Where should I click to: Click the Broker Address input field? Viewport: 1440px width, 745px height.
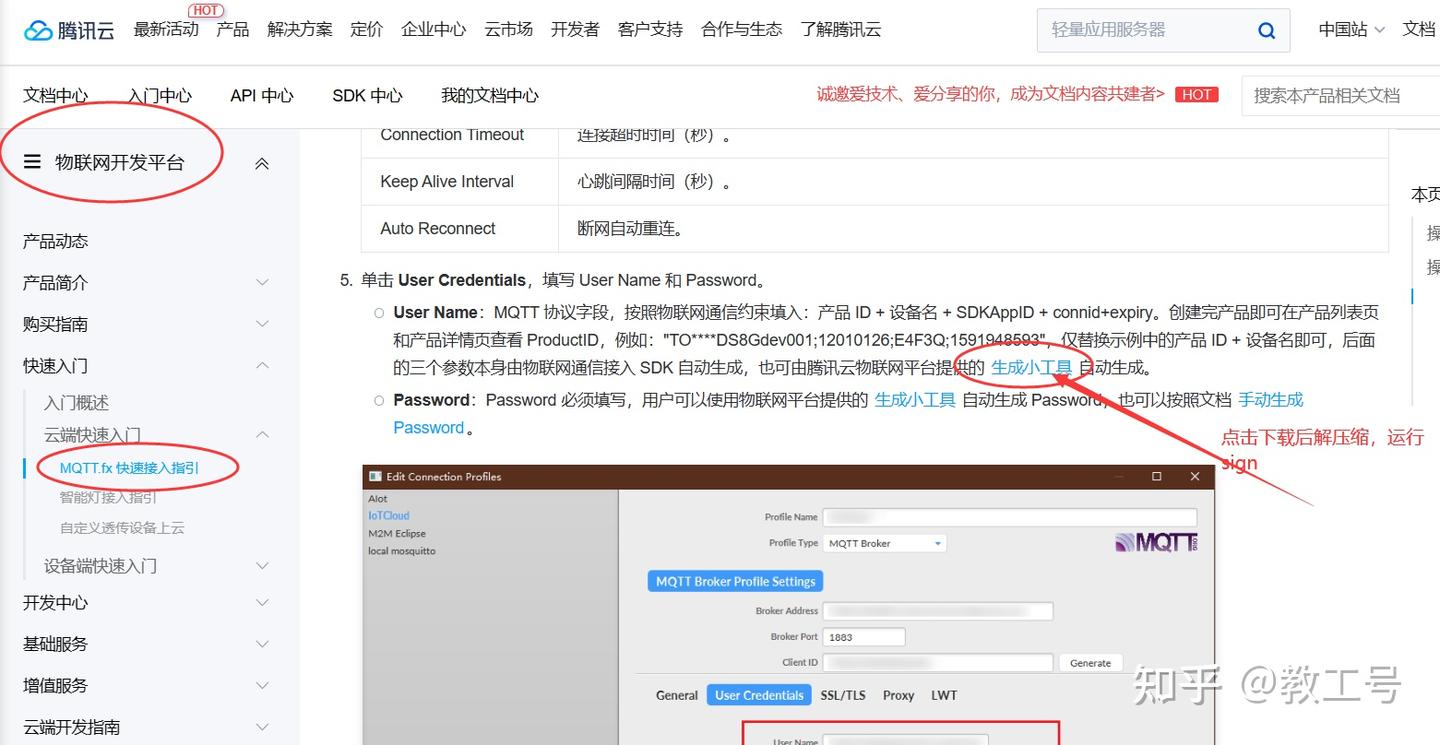(938, 611)
